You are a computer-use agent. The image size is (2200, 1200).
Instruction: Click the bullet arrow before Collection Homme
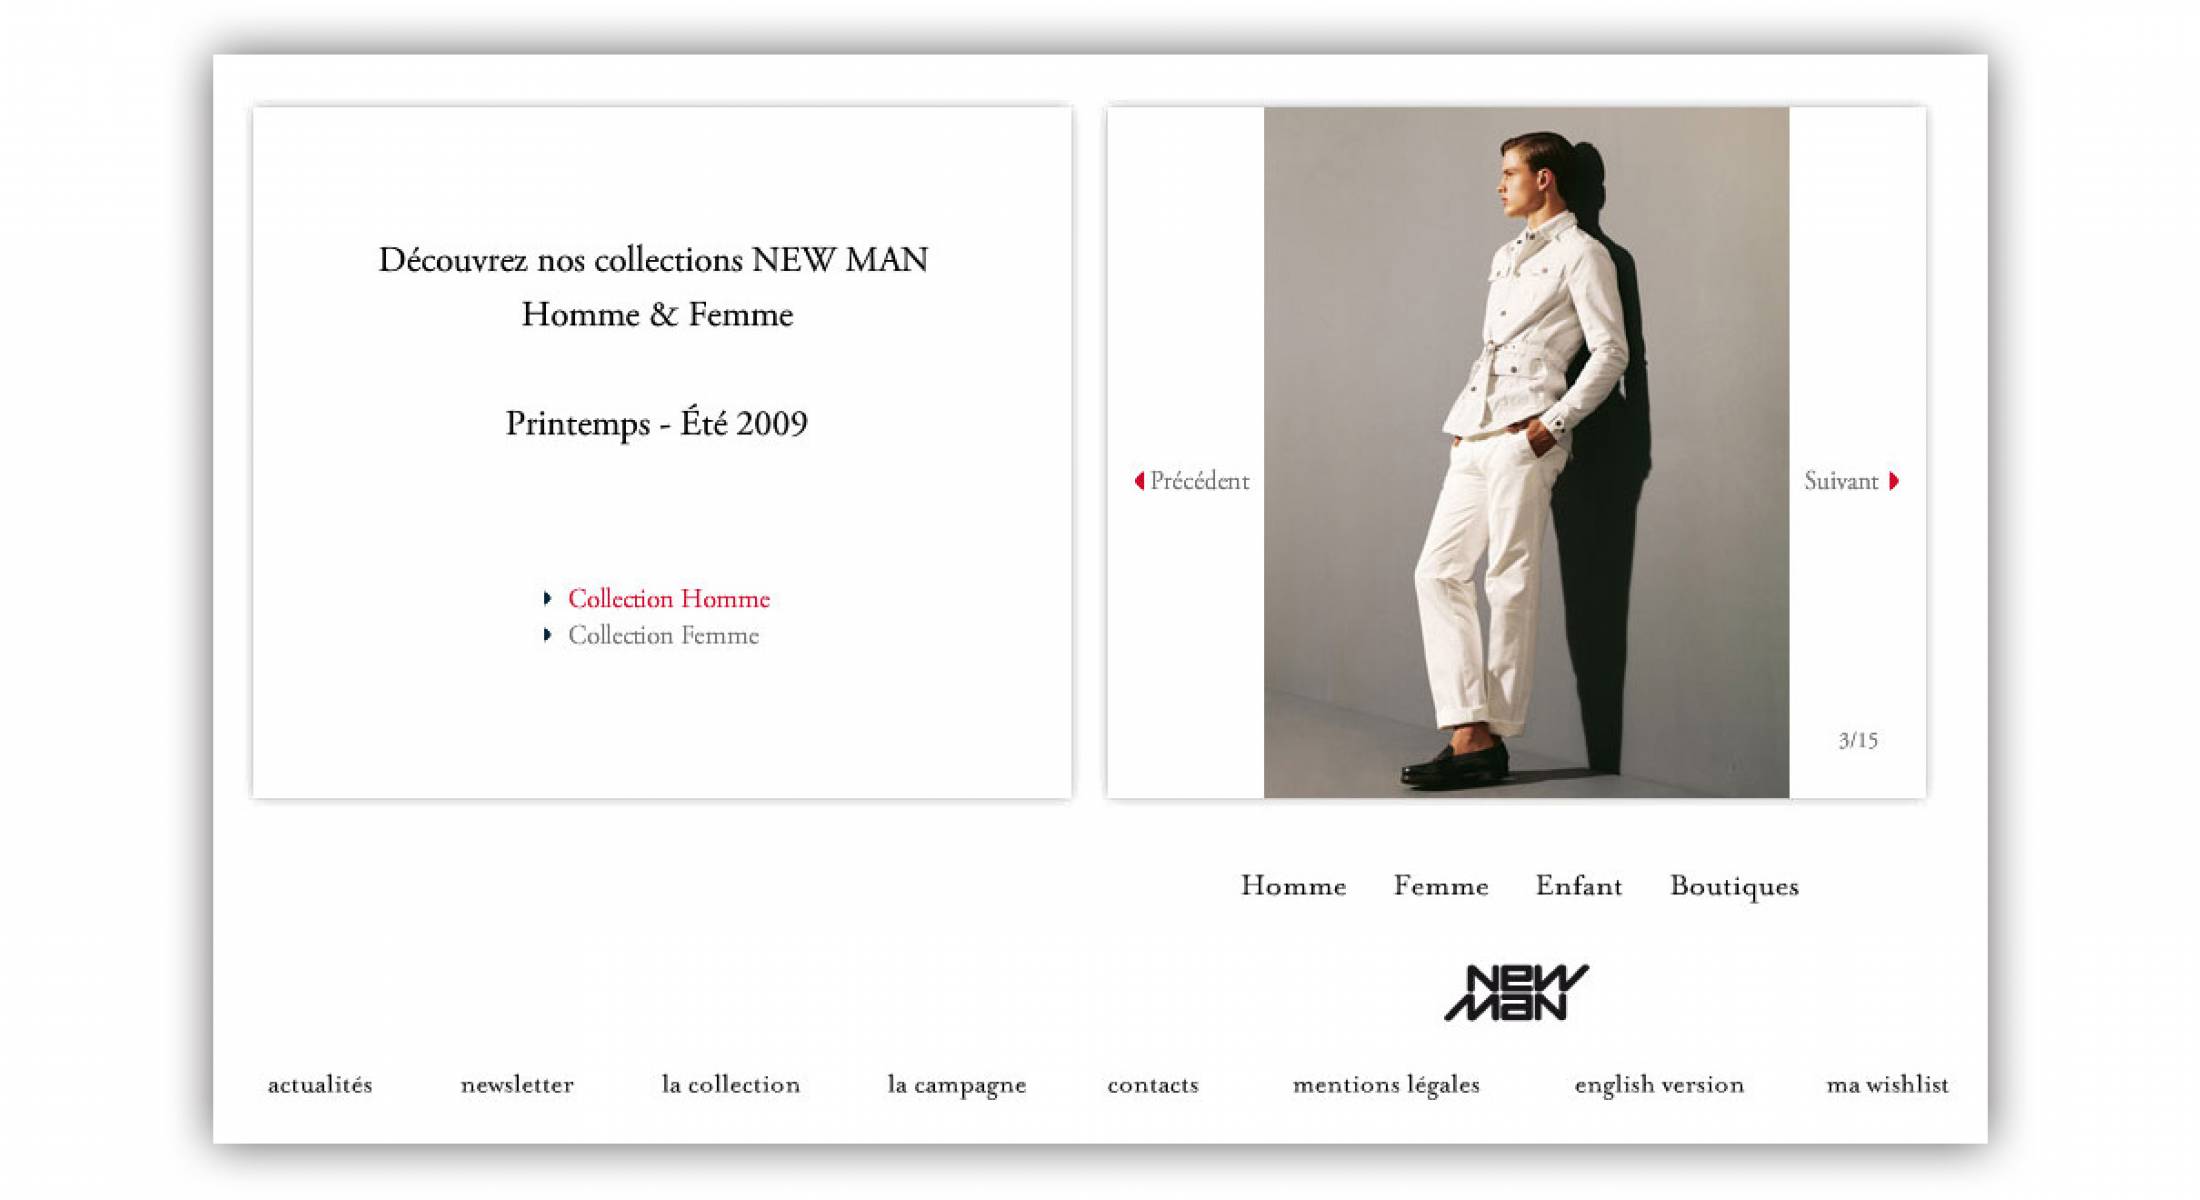(x=547, y=598)
